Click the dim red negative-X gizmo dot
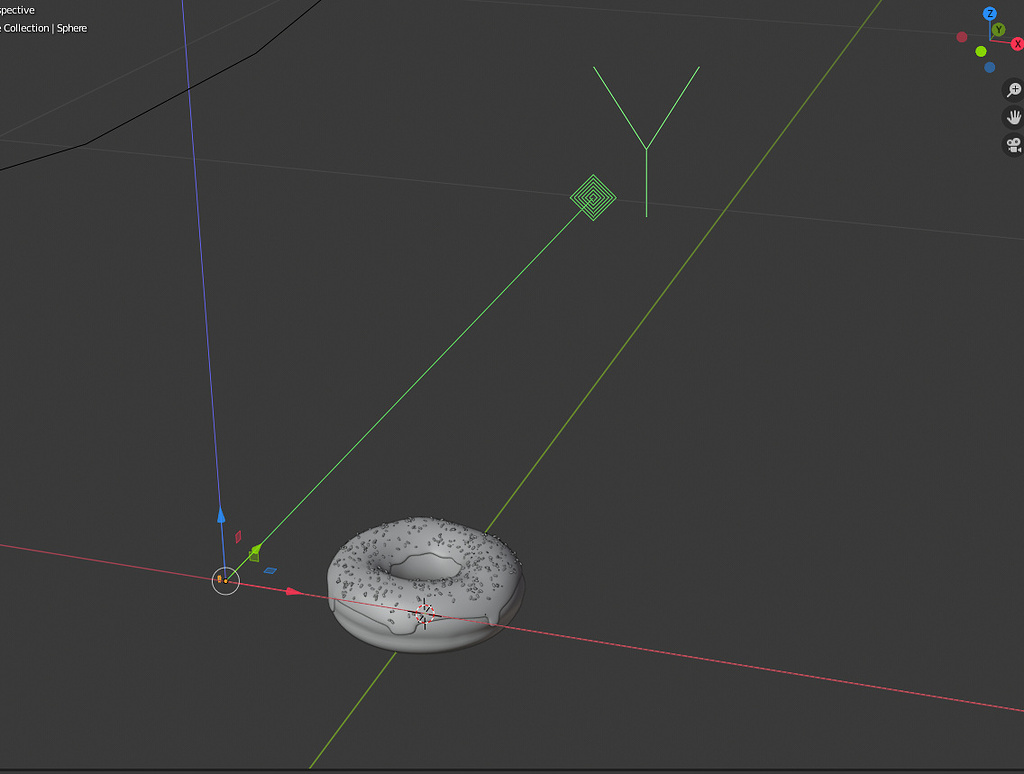The image size is (1024, 774). pyautogui.click(x=962, y=37)
